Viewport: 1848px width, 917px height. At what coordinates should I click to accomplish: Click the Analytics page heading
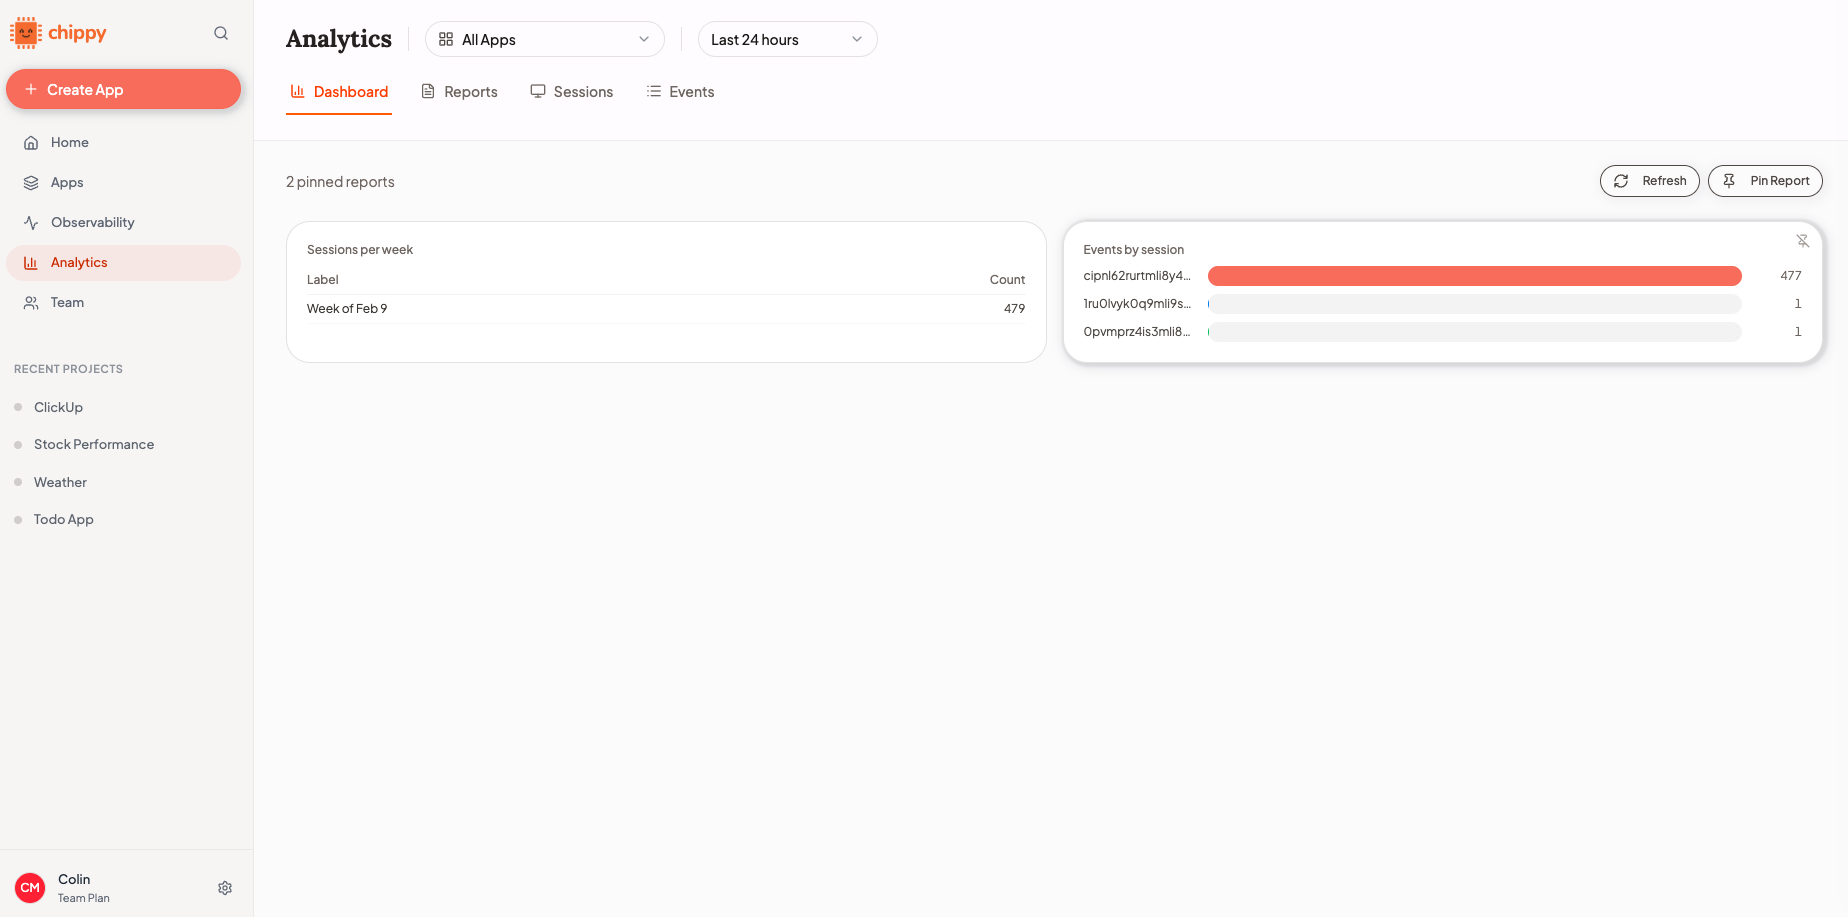[339, 39]
